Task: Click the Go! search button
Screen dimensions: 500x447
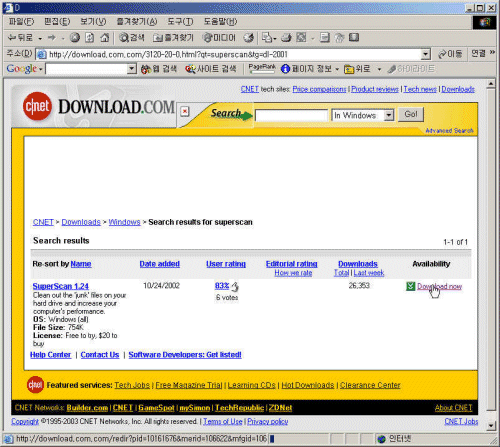Action: 411,114
